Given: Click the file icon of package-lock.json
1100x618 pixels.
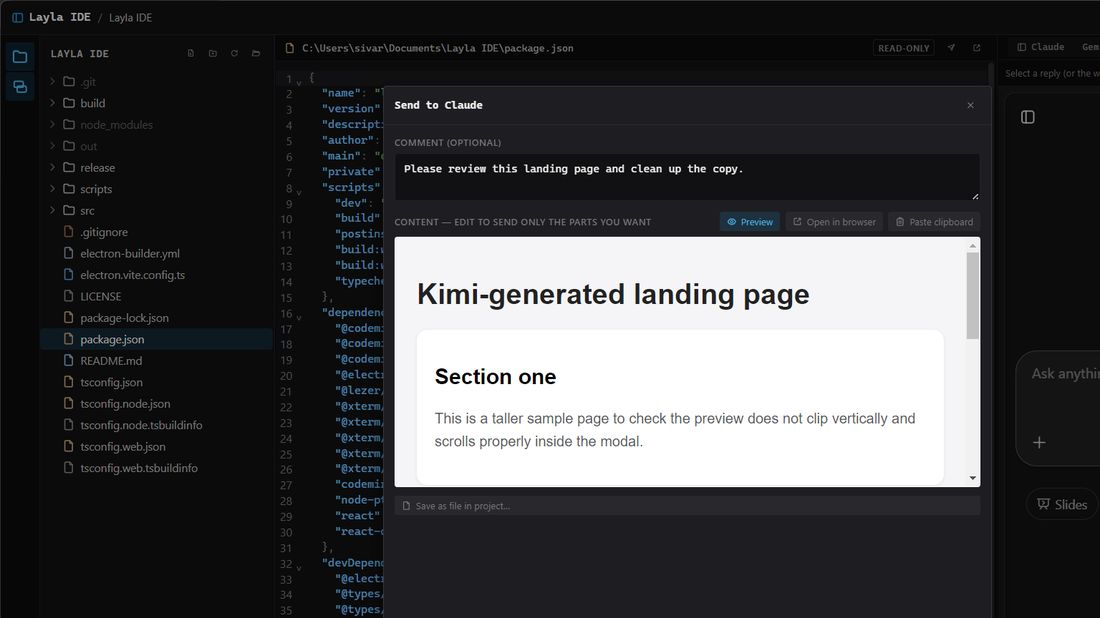Looking at the screenshot, I should click(x=68, y=317).
